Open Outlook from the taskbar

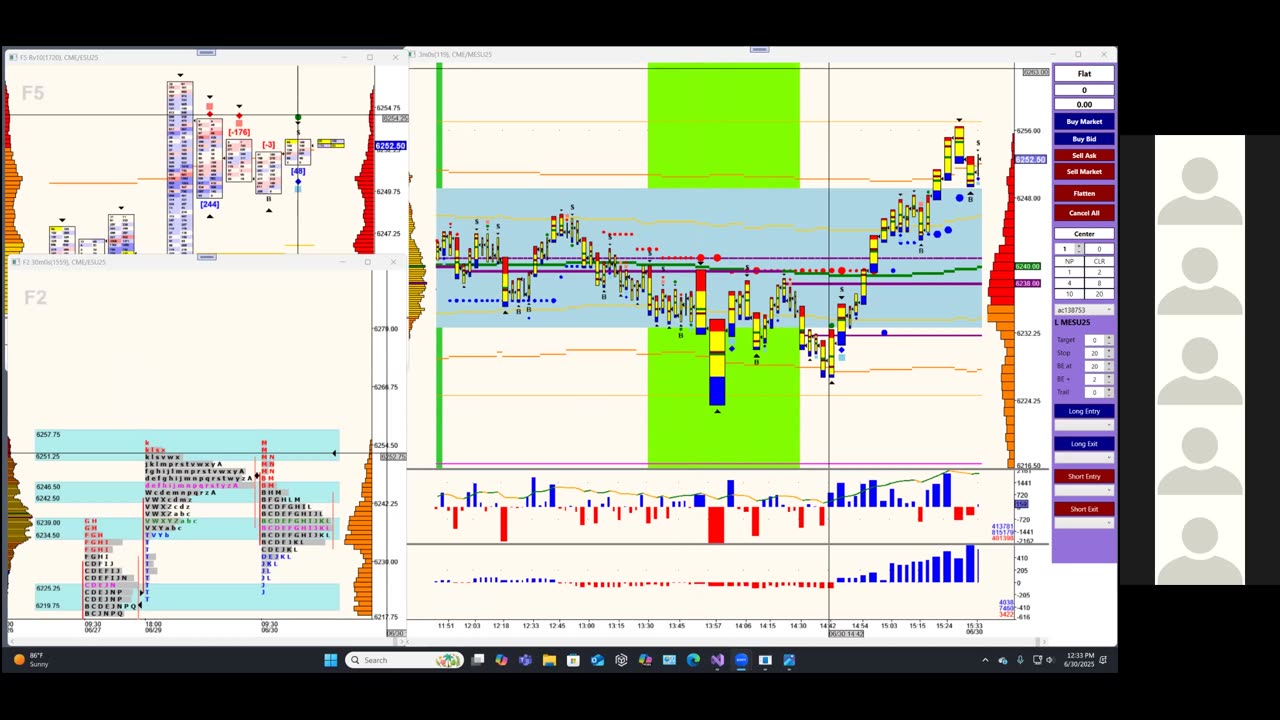tap(597, 660)
